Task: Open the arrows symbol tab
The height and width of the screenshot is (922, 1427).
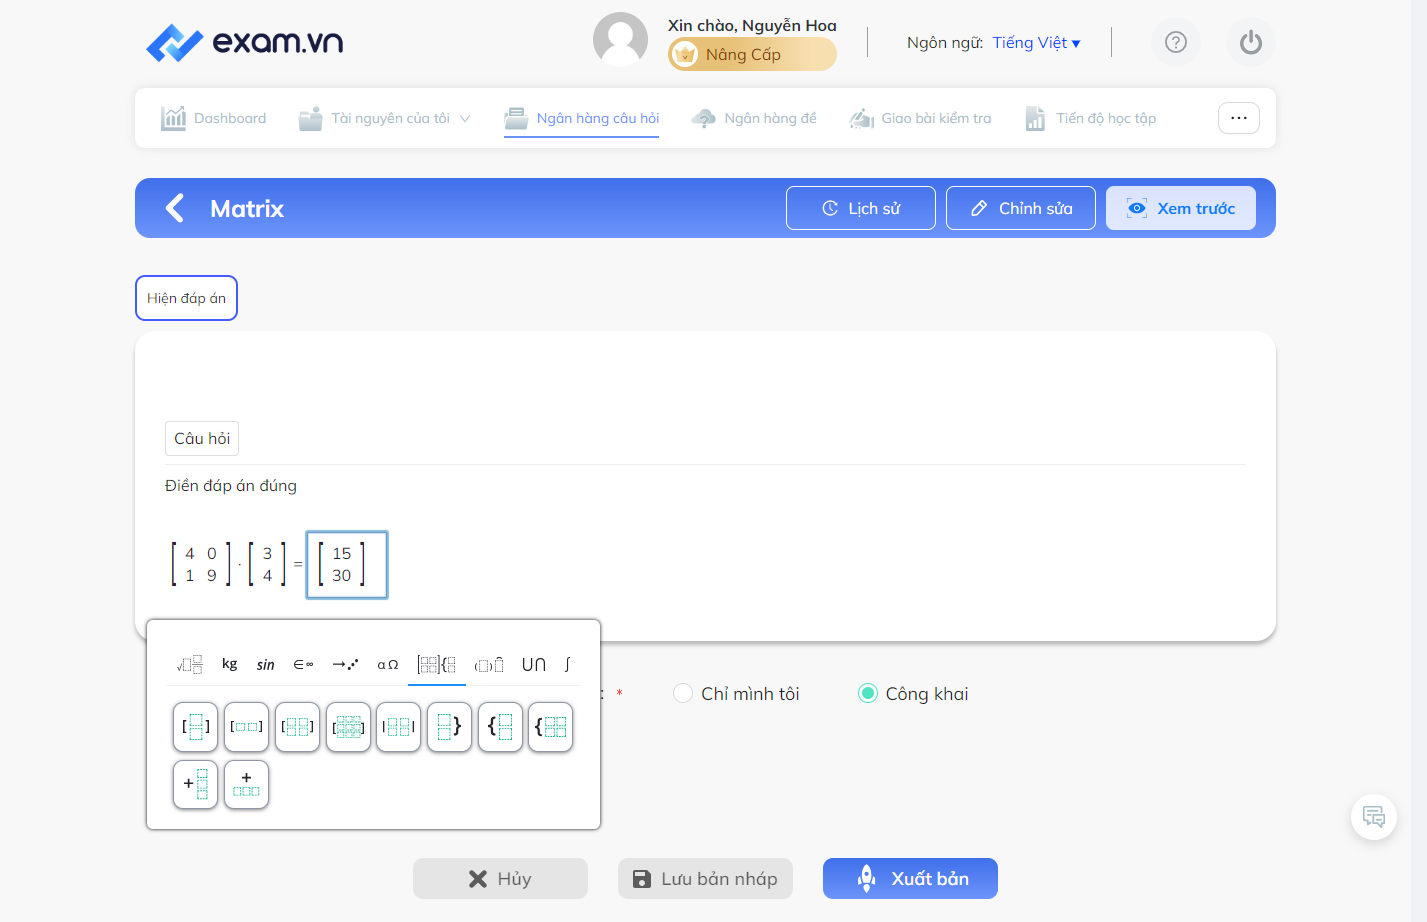Action: click(x=345, y=664)
